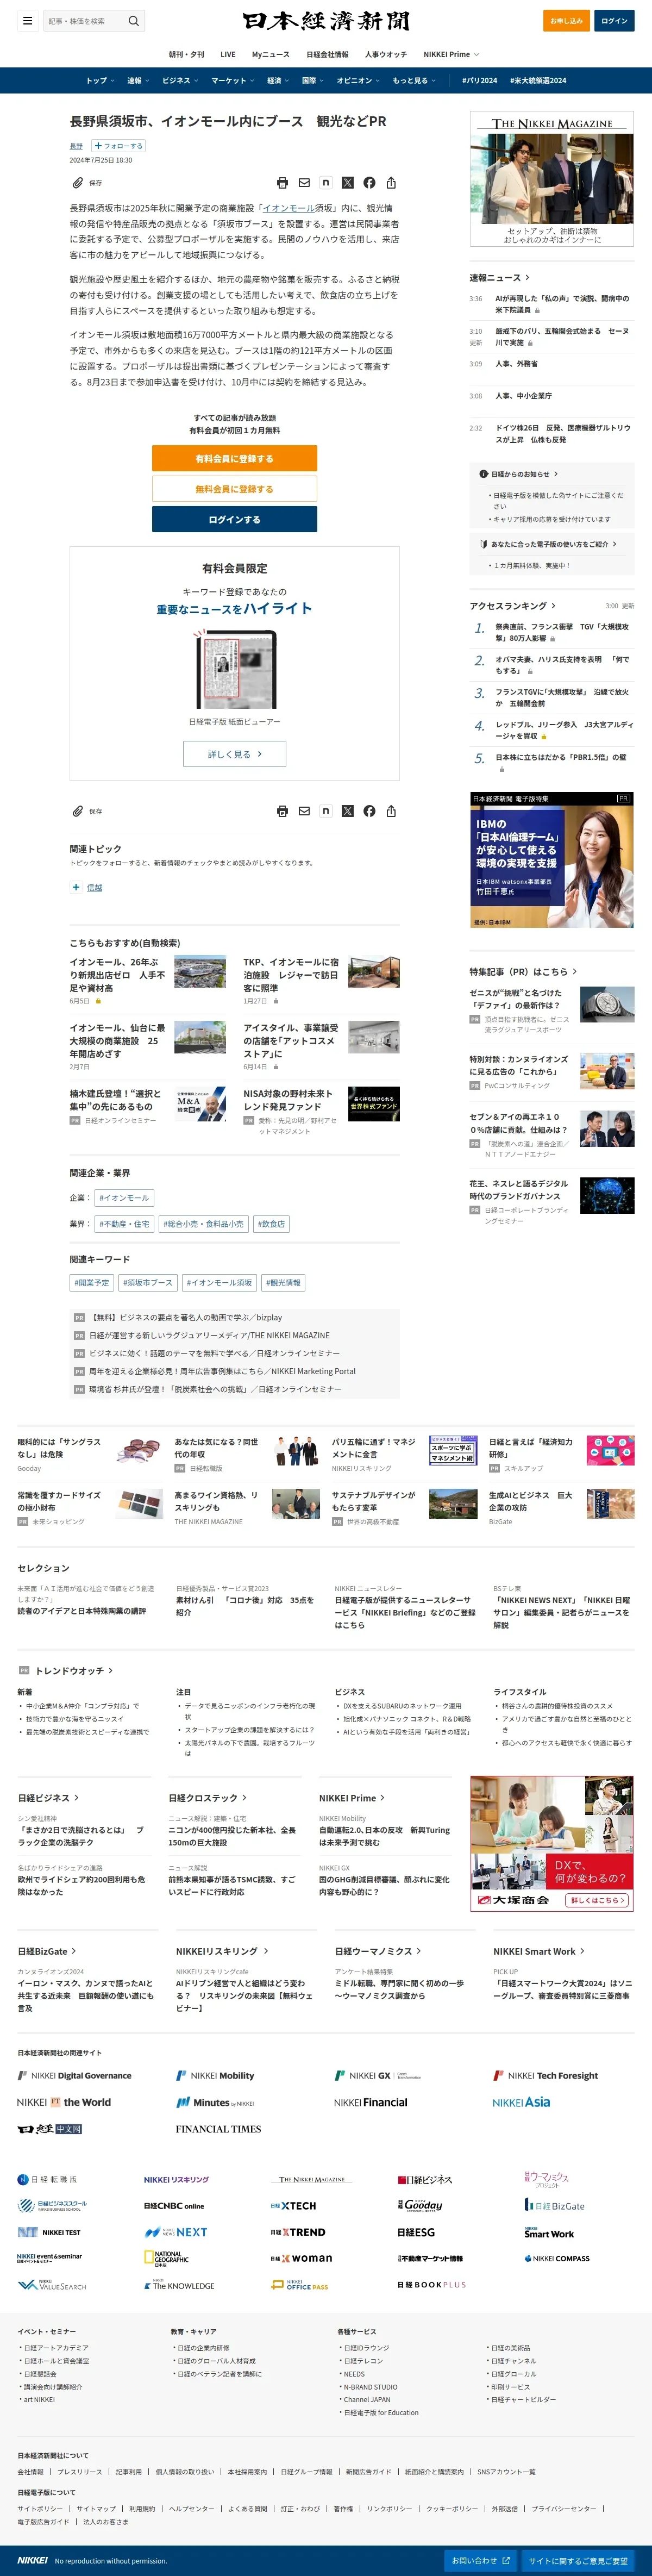The width and height of the screenshot is (652, 2576).
Task: Share on X using the top icon
Action: (348, 183)
